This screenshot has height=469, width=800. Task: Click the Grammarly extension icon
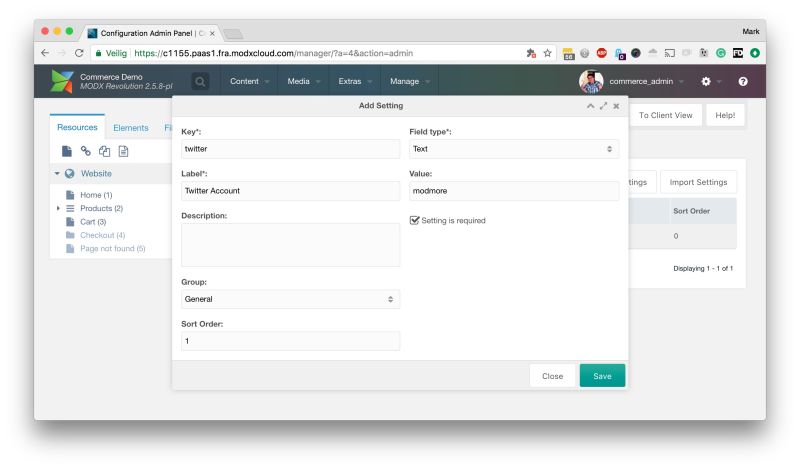[721, 53]
